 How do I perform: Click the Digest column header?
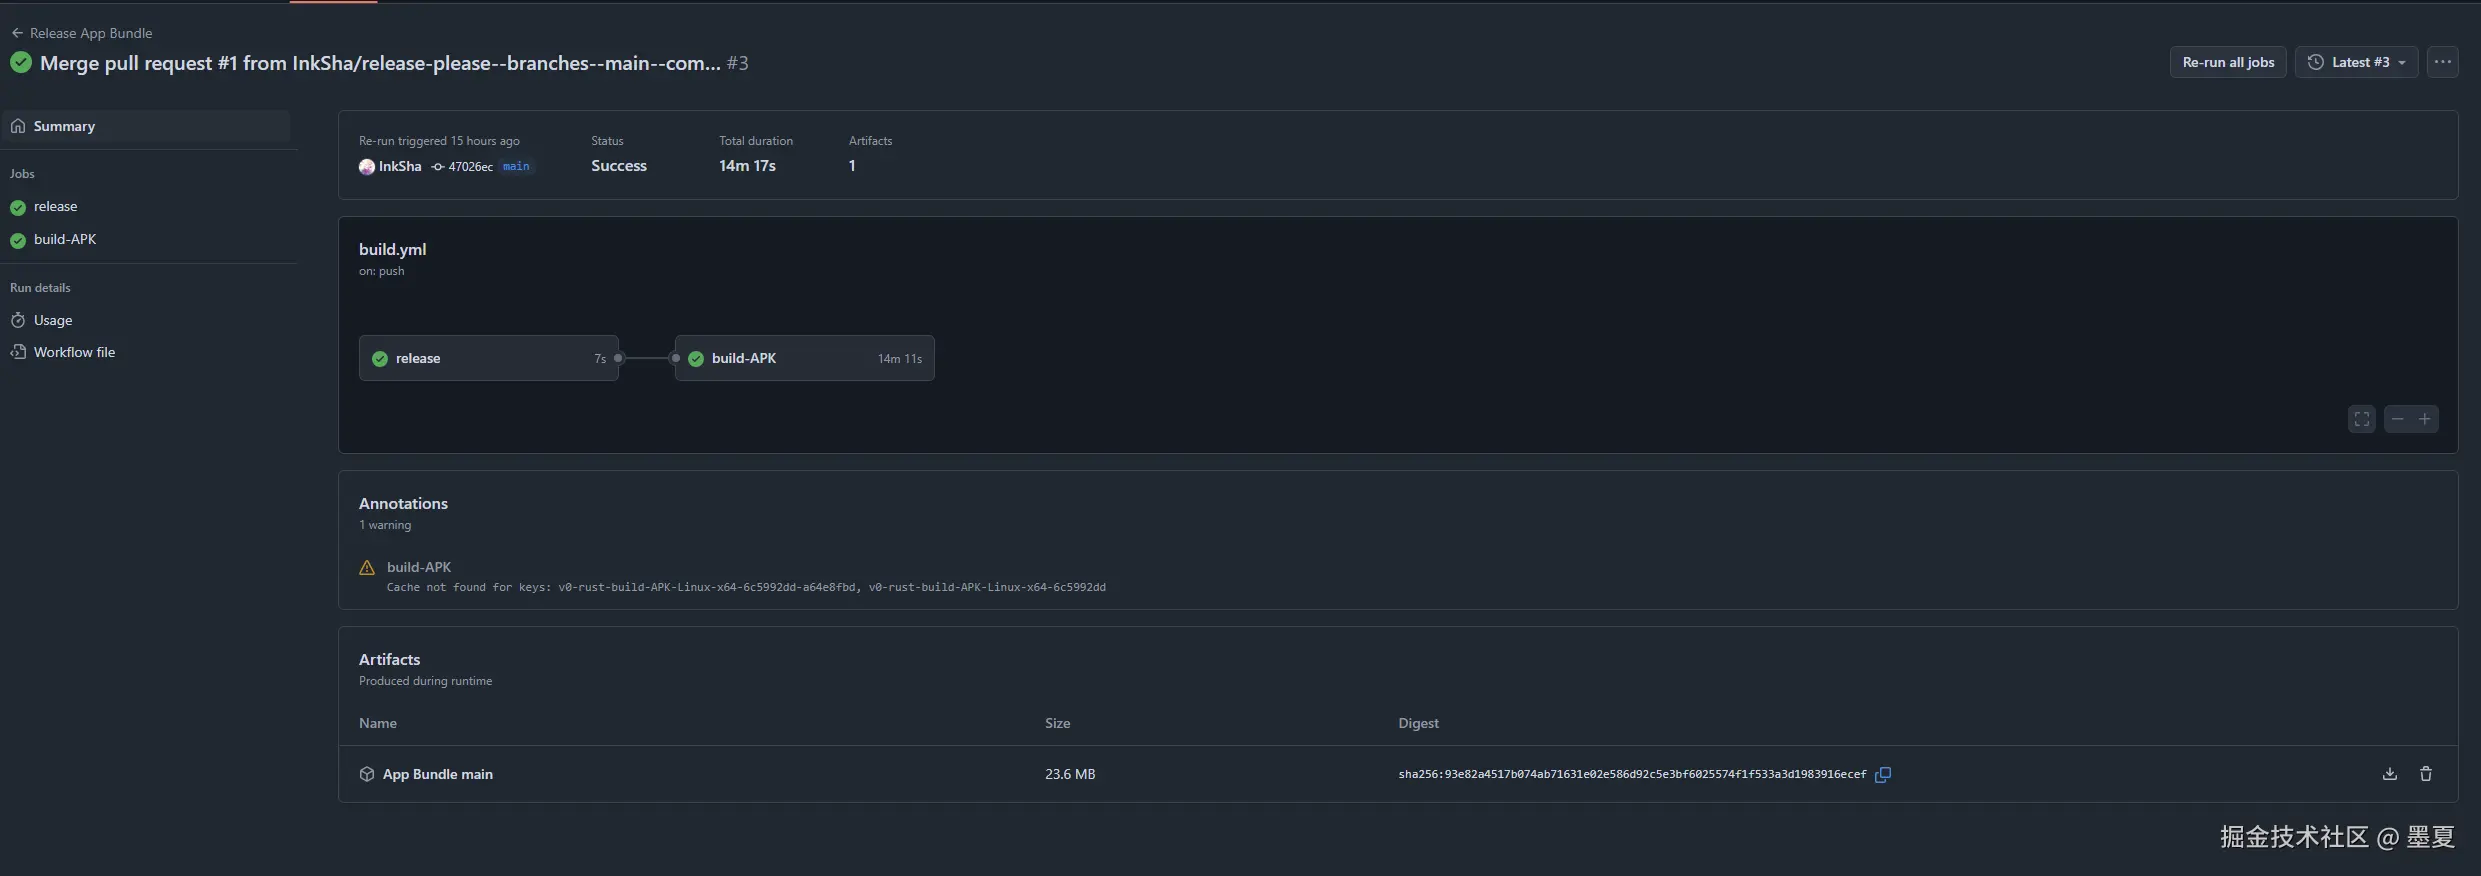[x=1418, y=723]
